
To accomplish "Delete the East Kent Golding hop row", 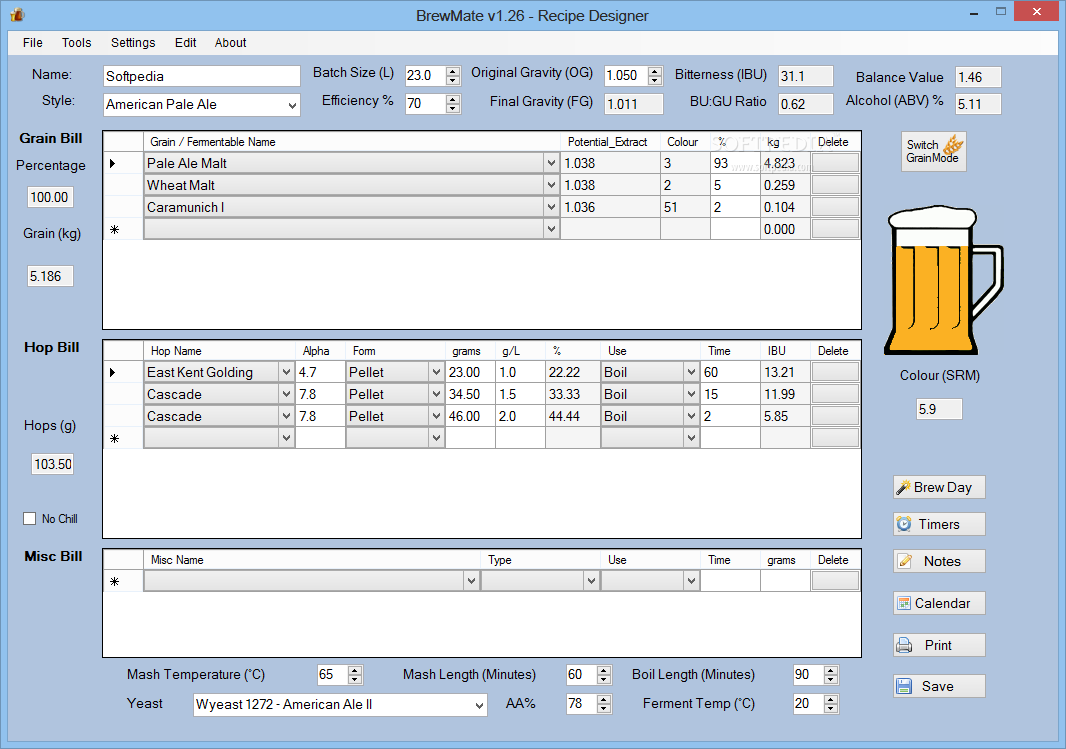I will tap(835, 372).
